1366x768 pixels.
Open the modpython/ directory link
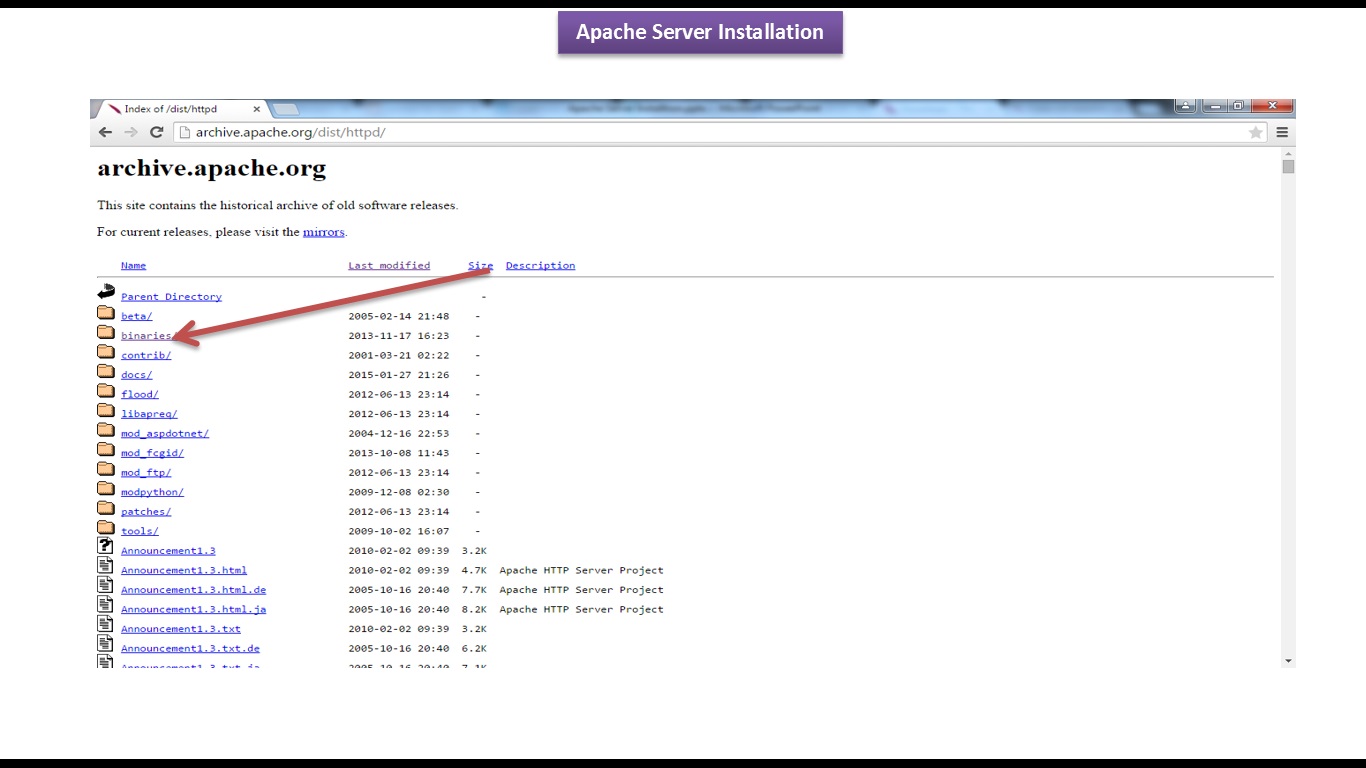pyautogui.click(x=152, y=492)
